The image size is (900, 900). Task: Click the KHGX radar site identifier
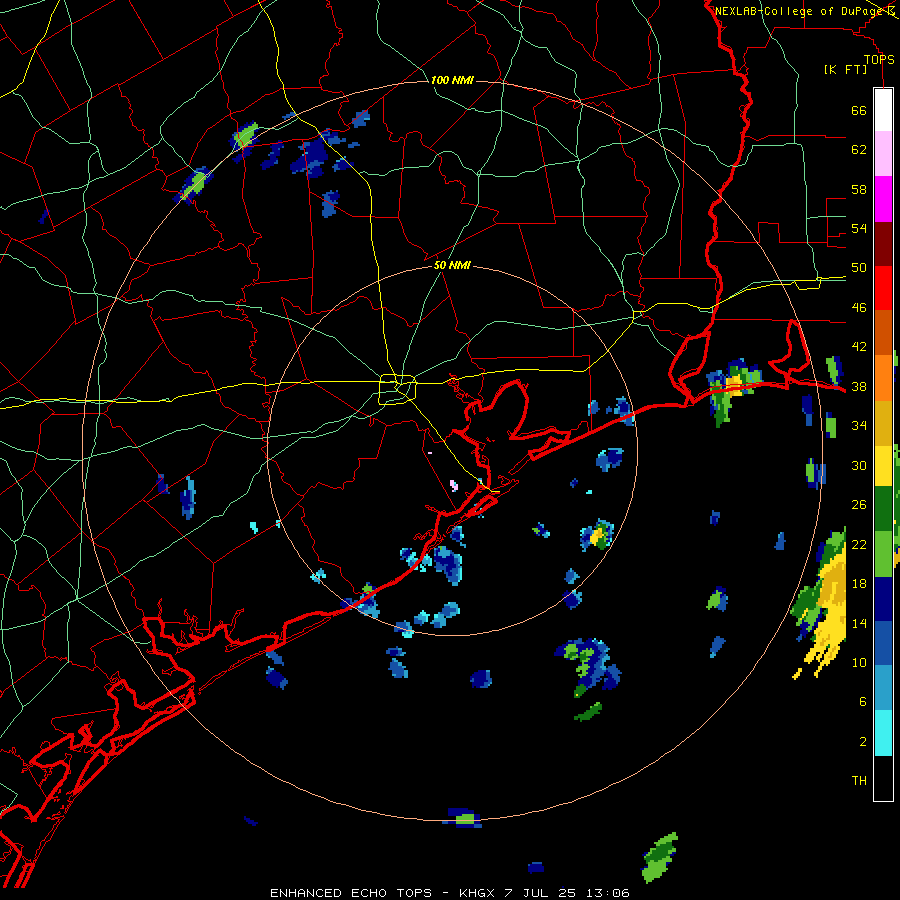pos(476,893)
